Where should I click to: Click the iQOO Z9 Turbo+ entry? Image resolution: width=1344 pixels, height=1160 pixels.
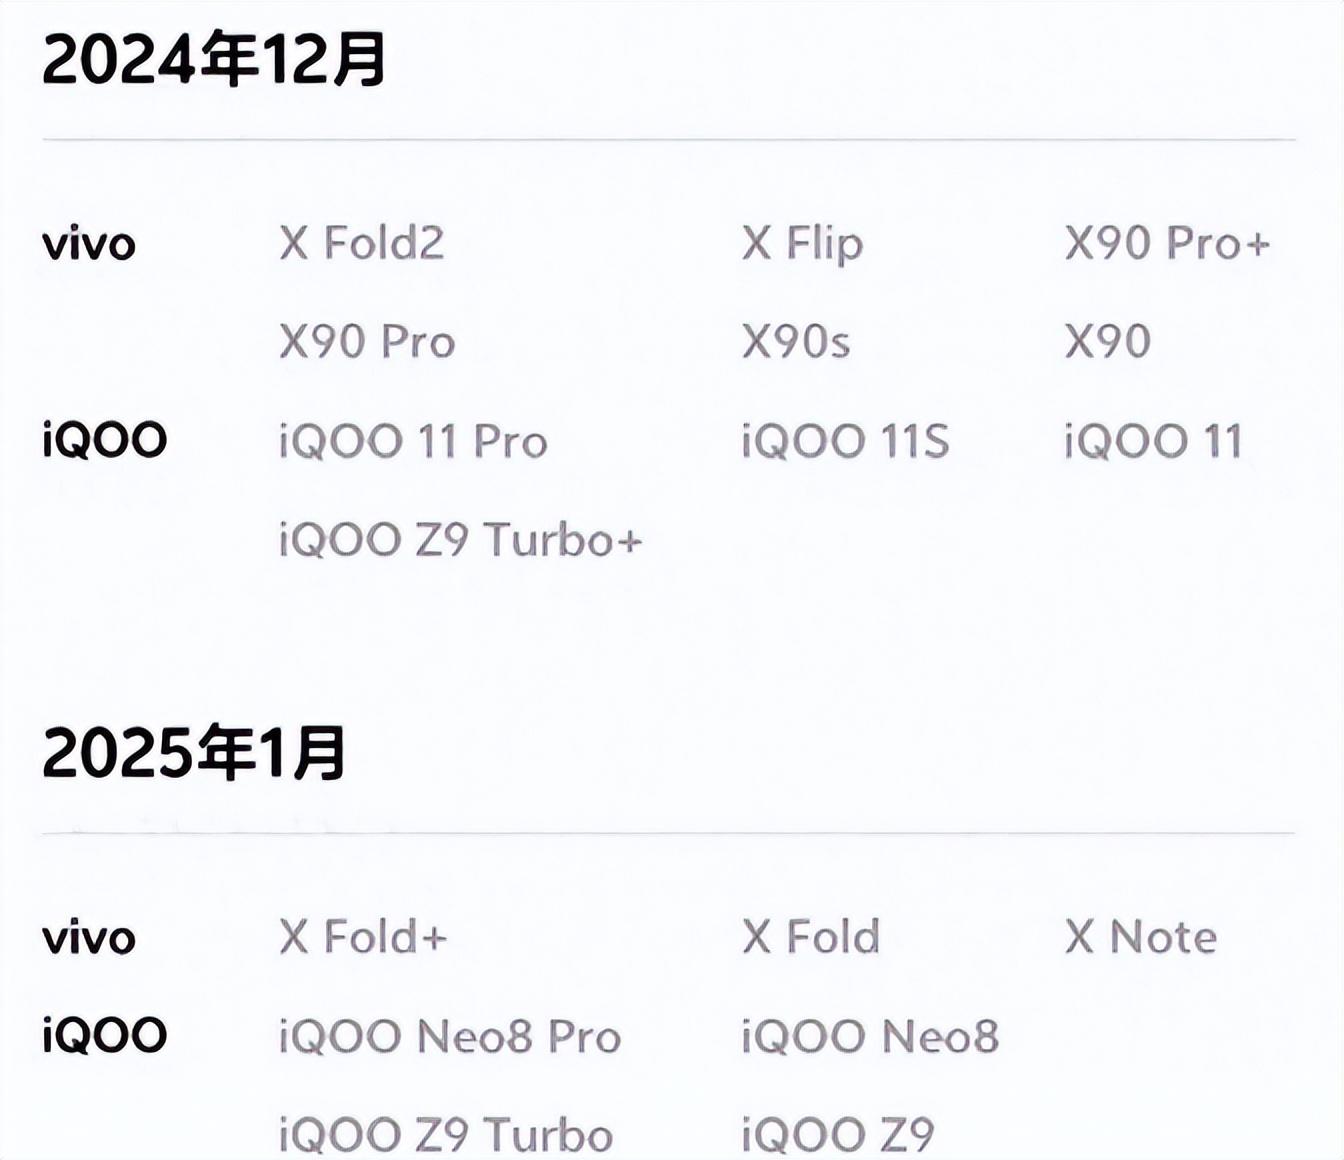coord(460,540)
